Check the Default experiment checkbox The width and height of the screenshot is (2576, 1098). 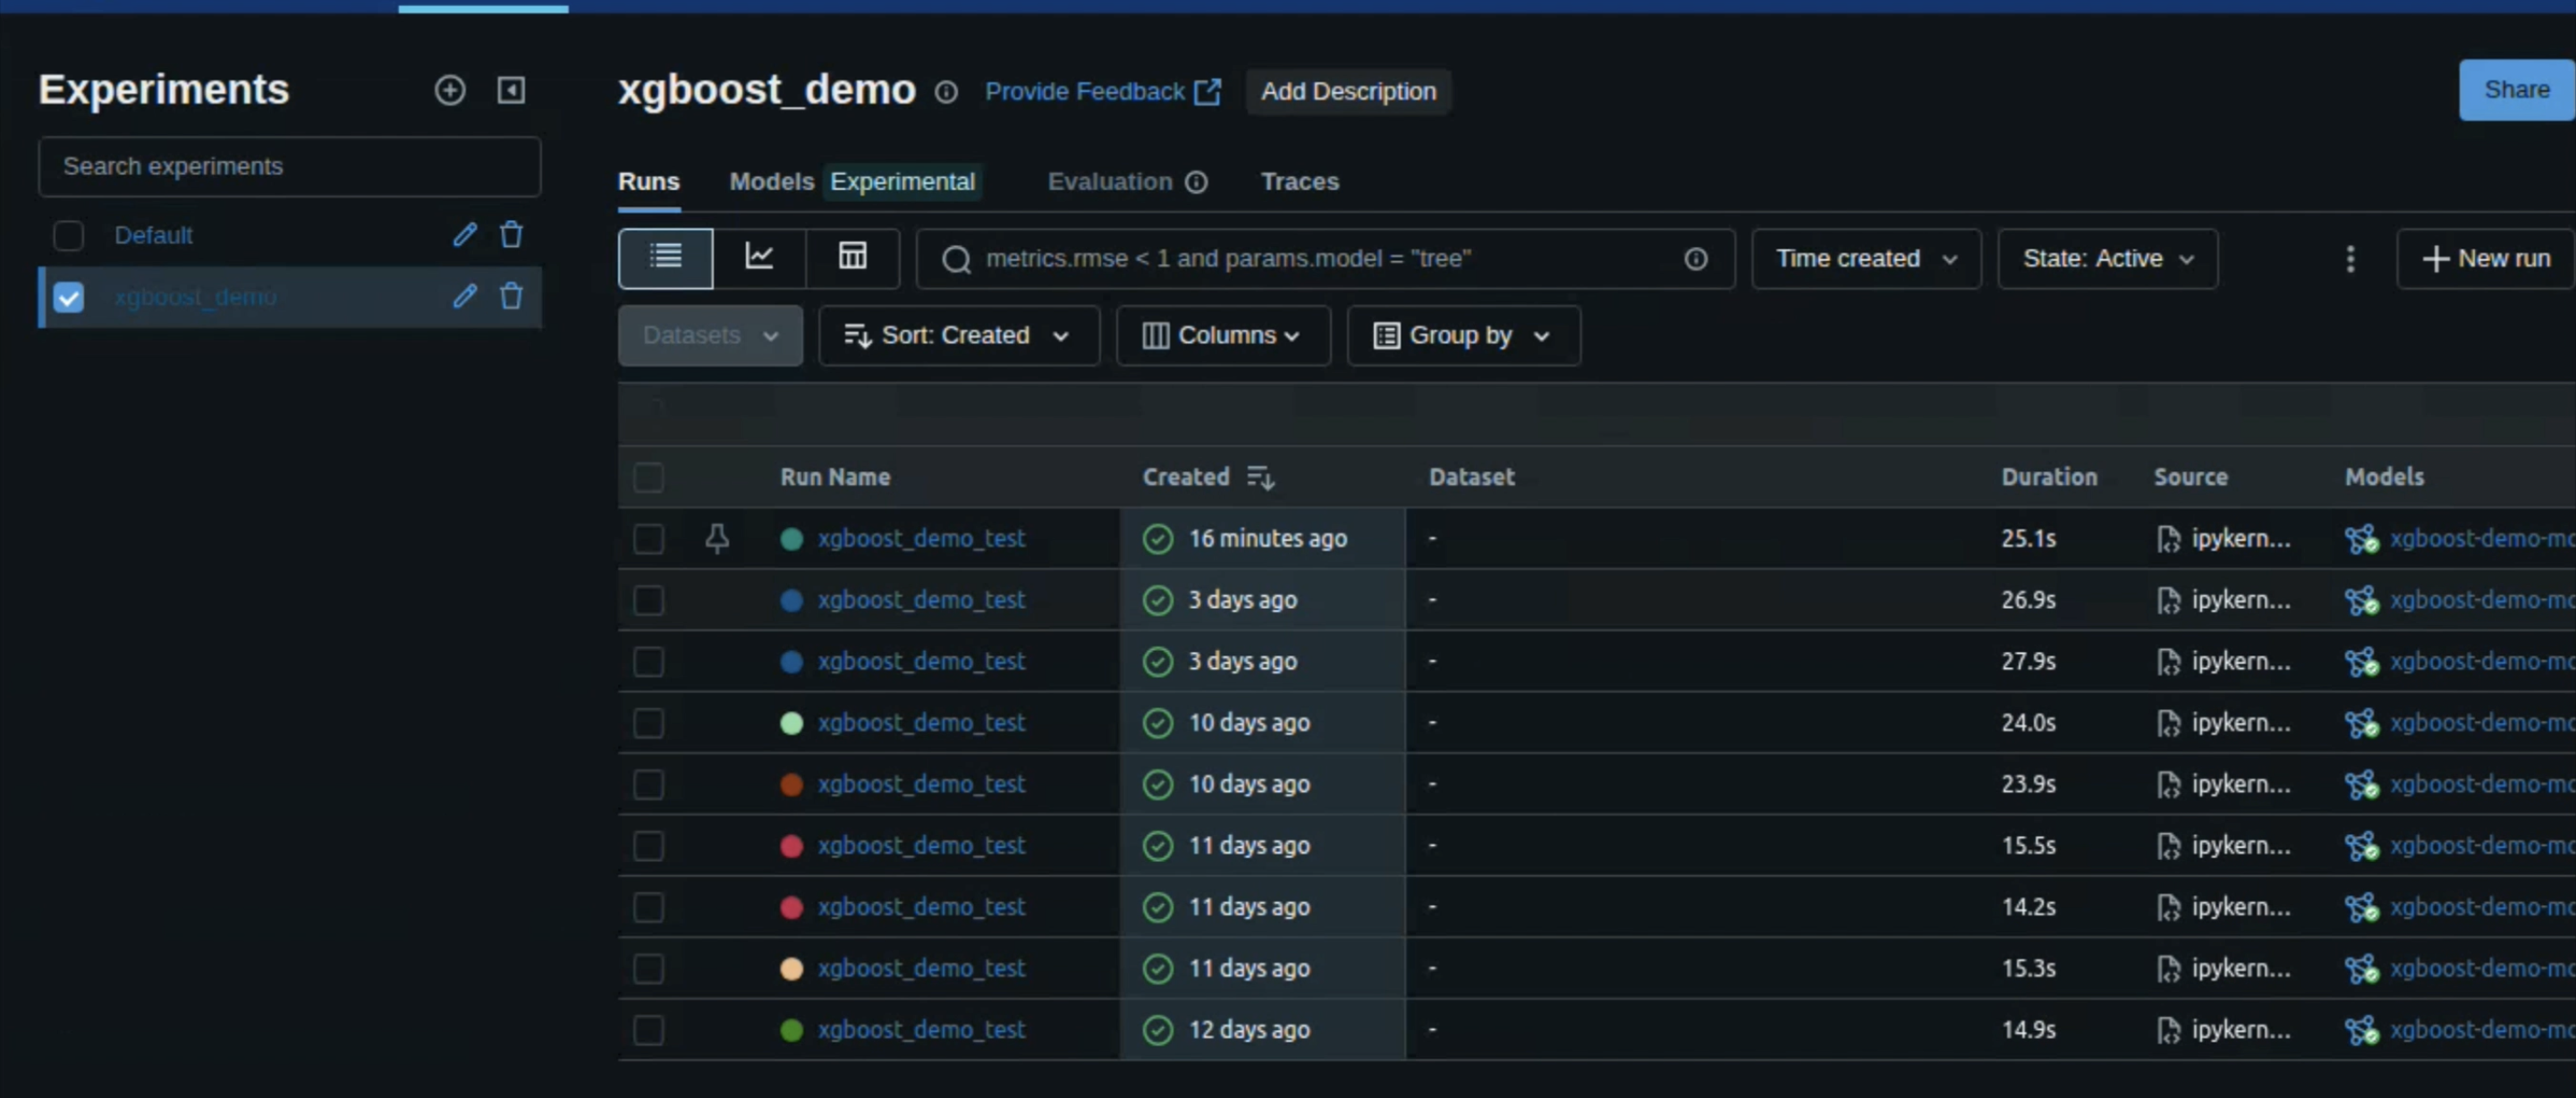(x=68, y=236)
